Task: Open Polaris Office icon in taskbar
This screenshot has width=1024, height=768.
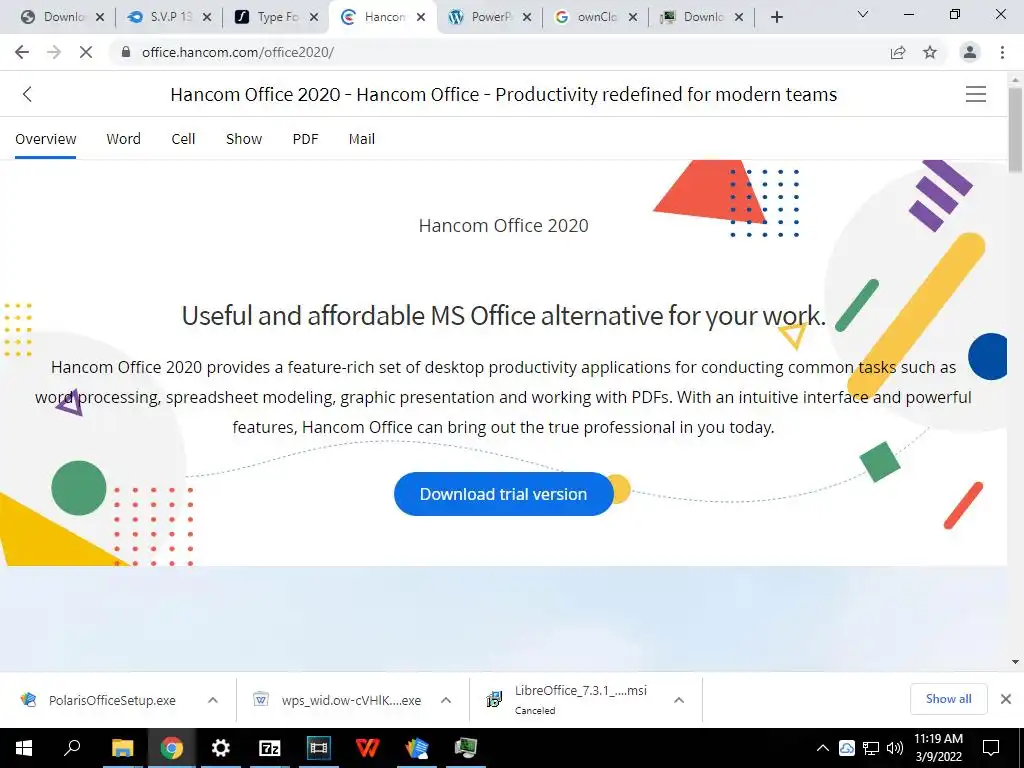Action: [x=417, y=748]
